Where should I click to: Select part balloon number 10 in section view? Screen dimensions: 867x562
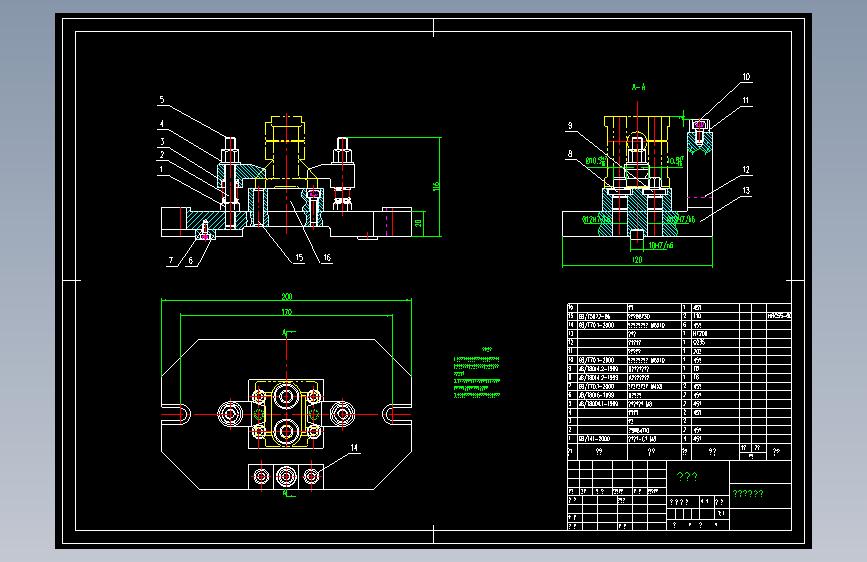click(x=746, y=77)
